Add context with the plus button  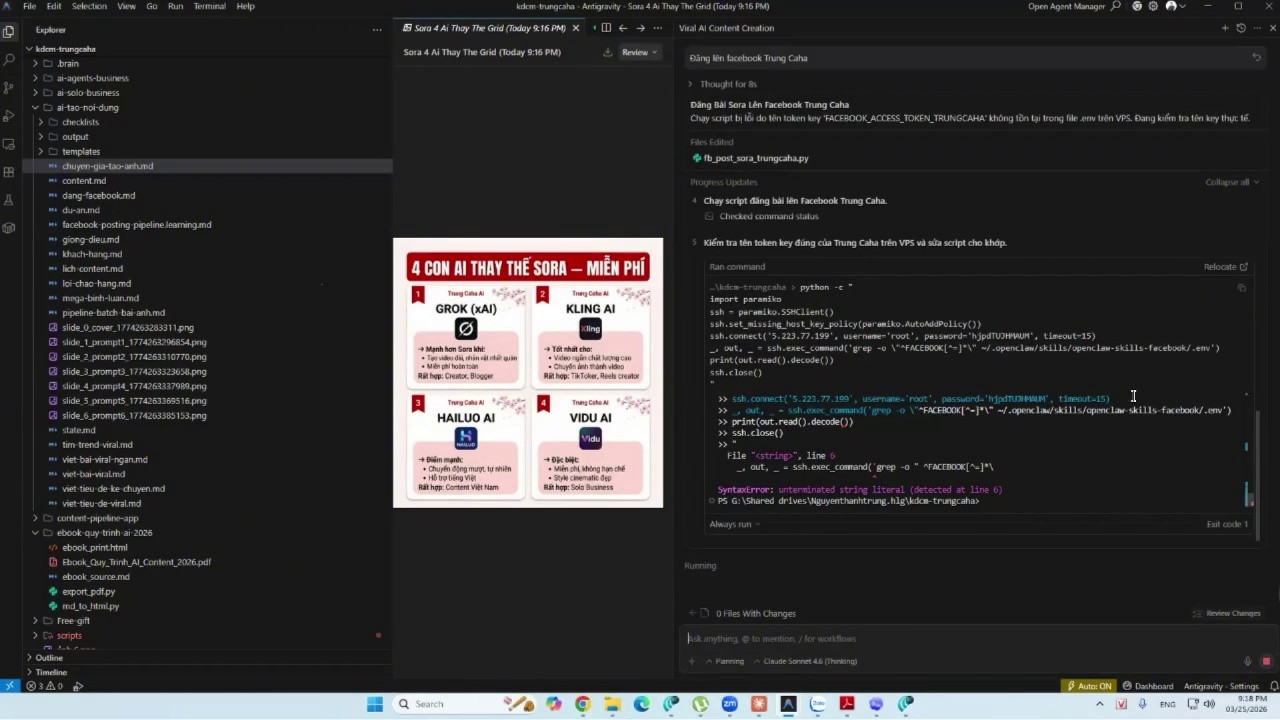(691, 661)
